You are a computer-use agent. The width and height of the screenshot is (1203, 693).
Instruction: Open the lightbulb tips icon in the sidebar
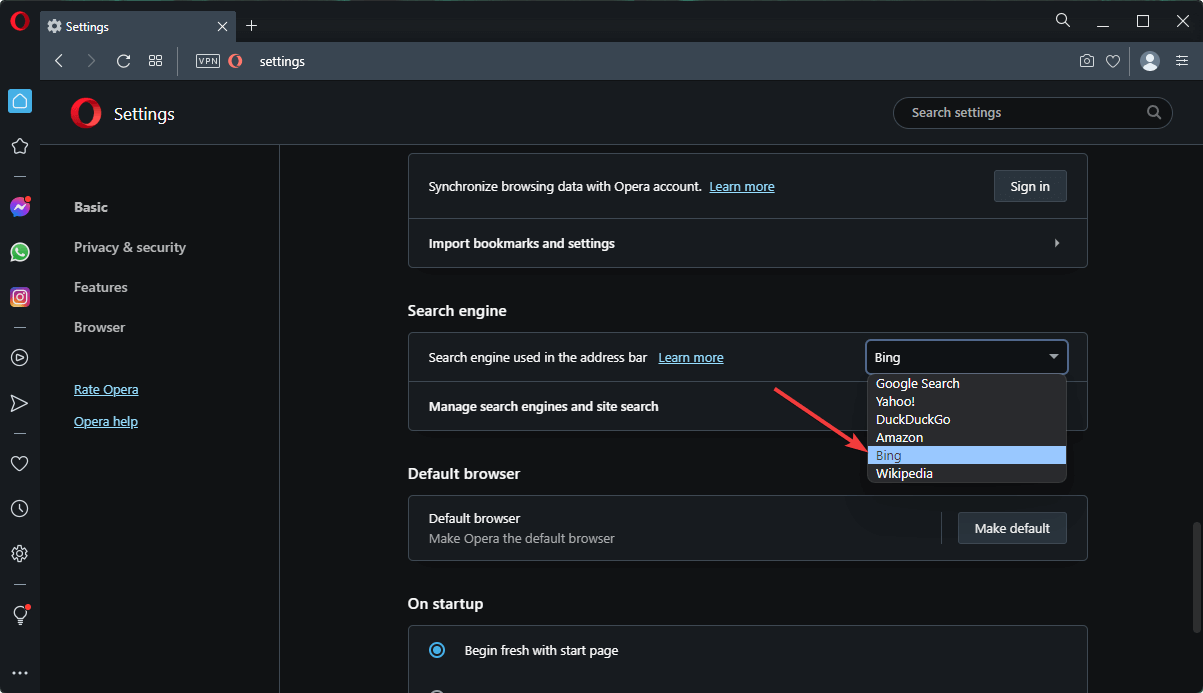tap(19, 615)
